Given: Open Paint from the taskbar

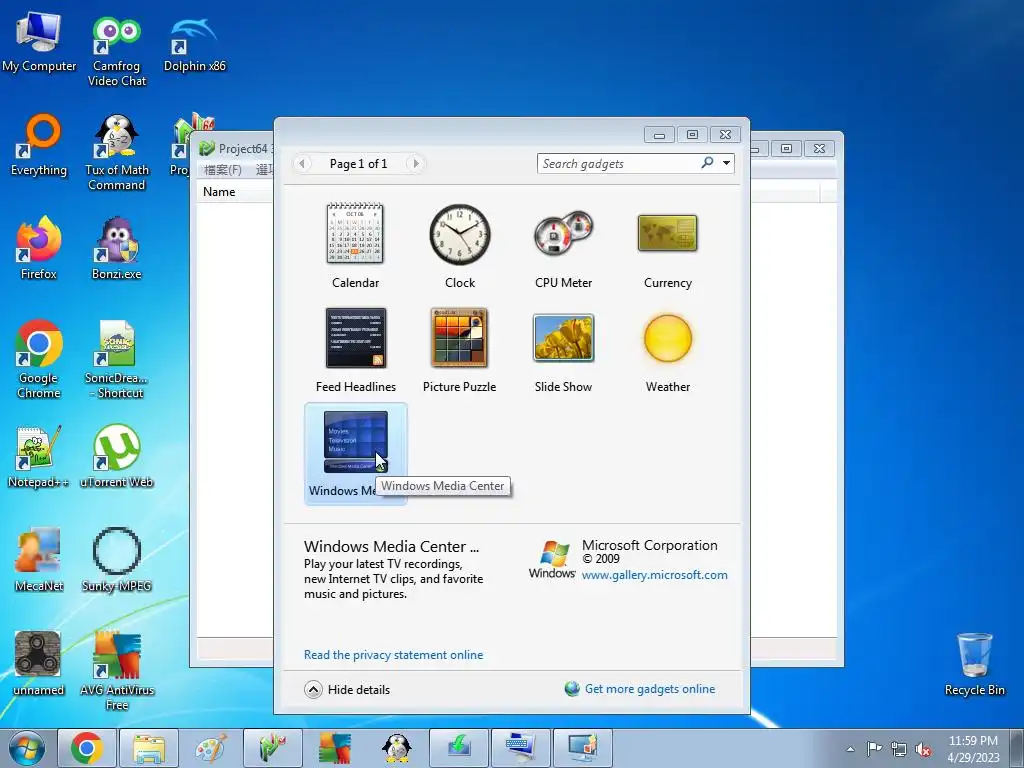Looking at the screenshot, I should click(x=211, y=748).
